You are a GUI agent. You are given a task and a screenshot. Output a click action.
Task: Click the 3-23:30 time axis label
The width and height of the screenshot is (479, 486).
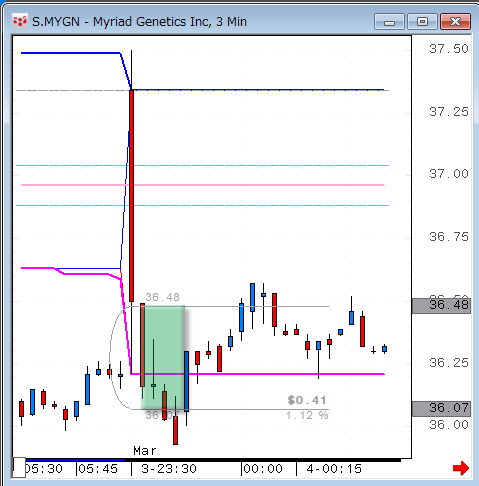(x=169, y=469)
